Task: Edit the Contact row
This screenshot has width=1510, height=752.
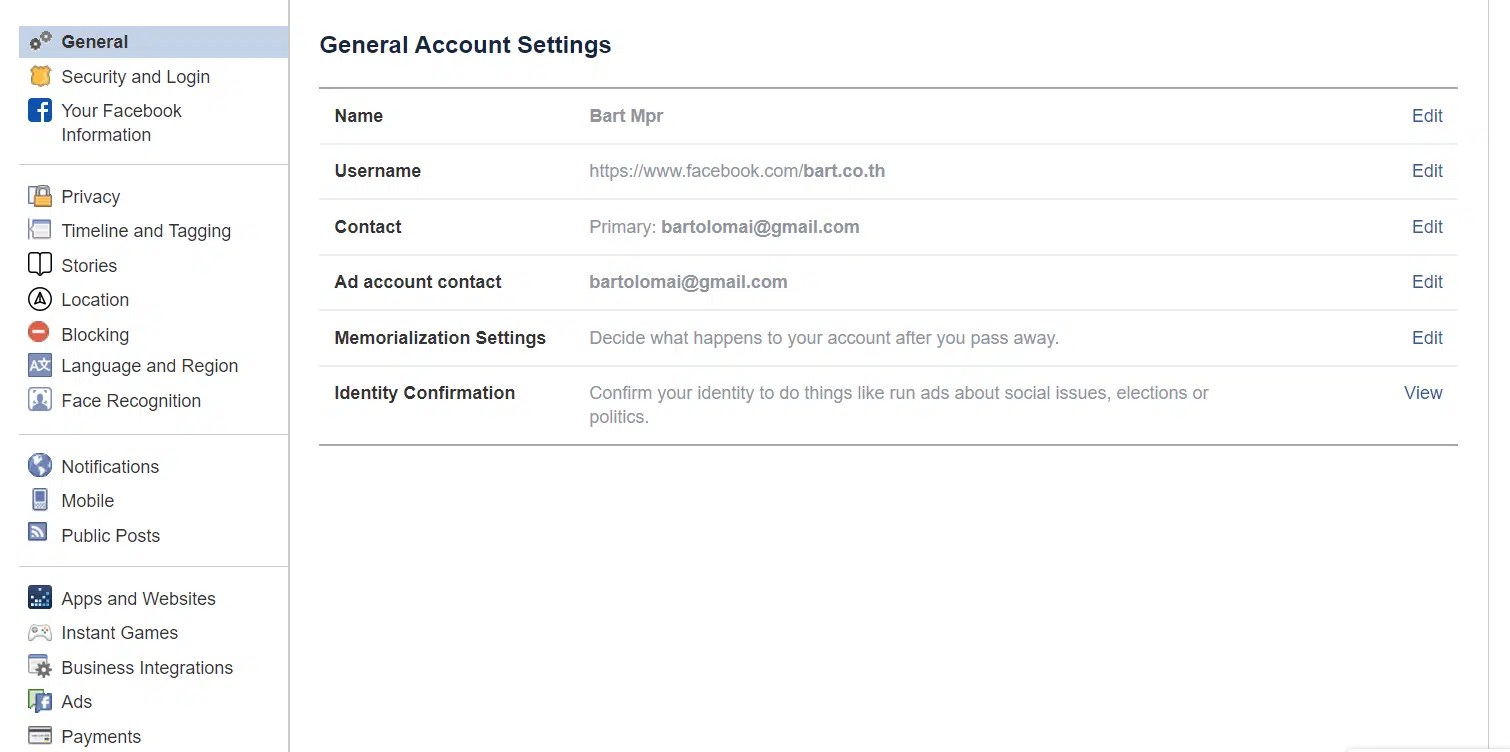Action: point(1427,227)
